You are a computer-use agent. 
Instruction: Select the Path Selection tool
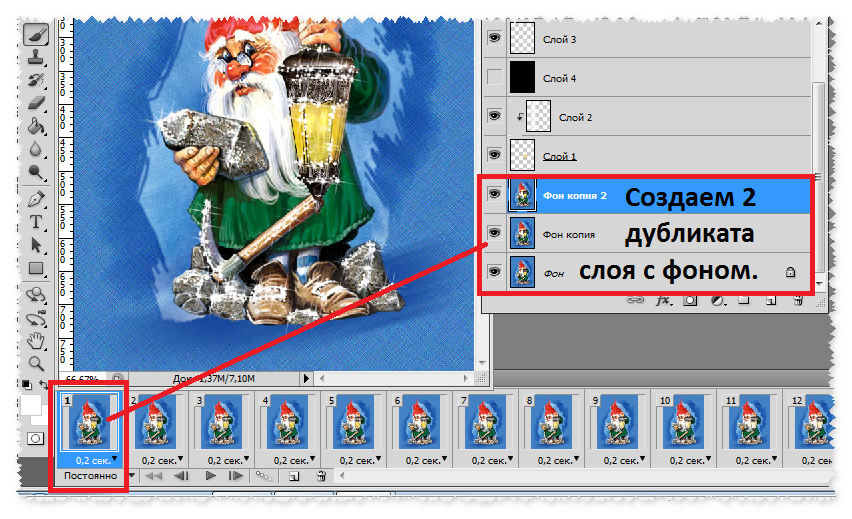tap(36, 245)
